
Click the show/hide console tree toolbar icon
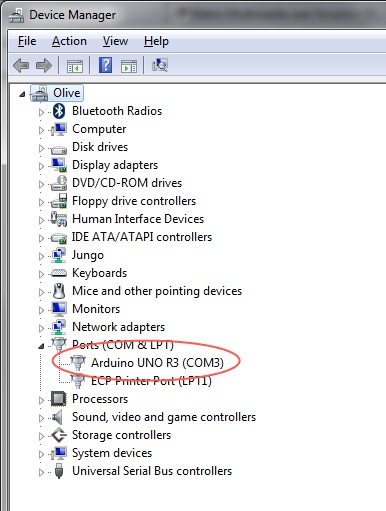[x=75, y=66]
